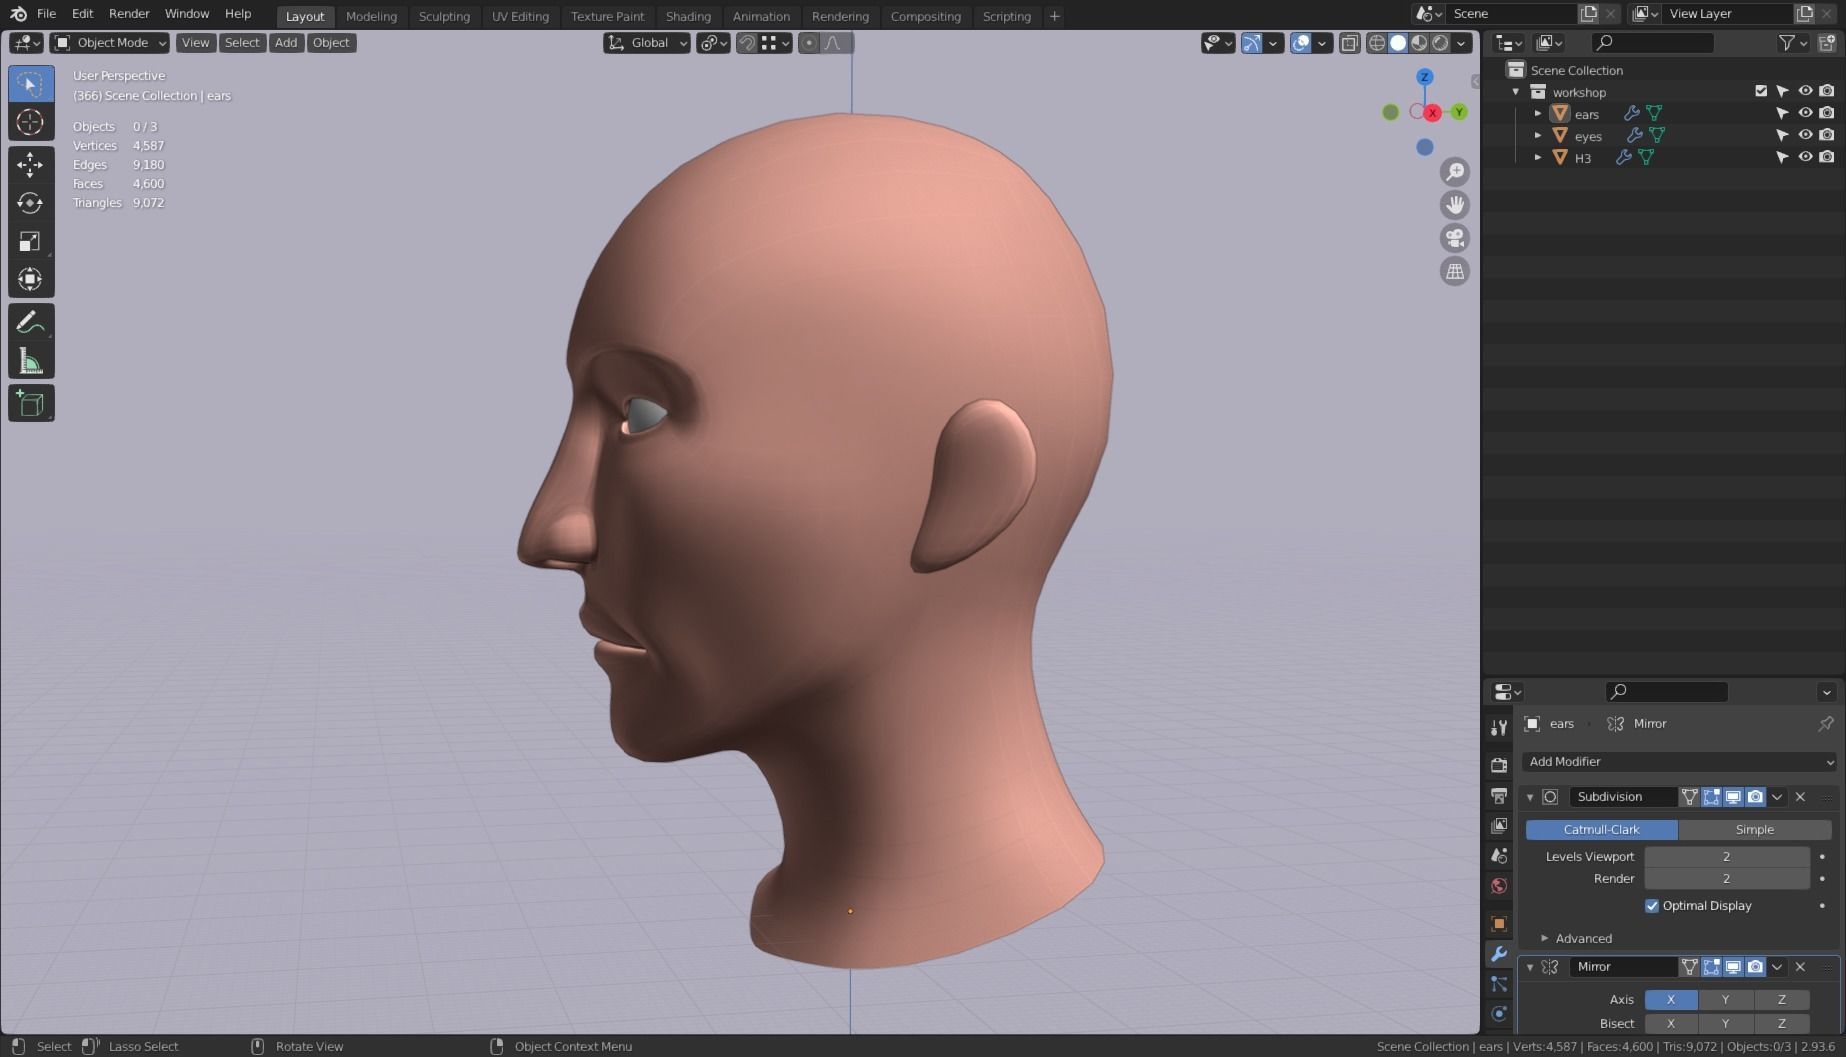Viewport: 1846px width, 1057px height.
Task: Open the Tool properties tab
Action: coord(1498,727)
